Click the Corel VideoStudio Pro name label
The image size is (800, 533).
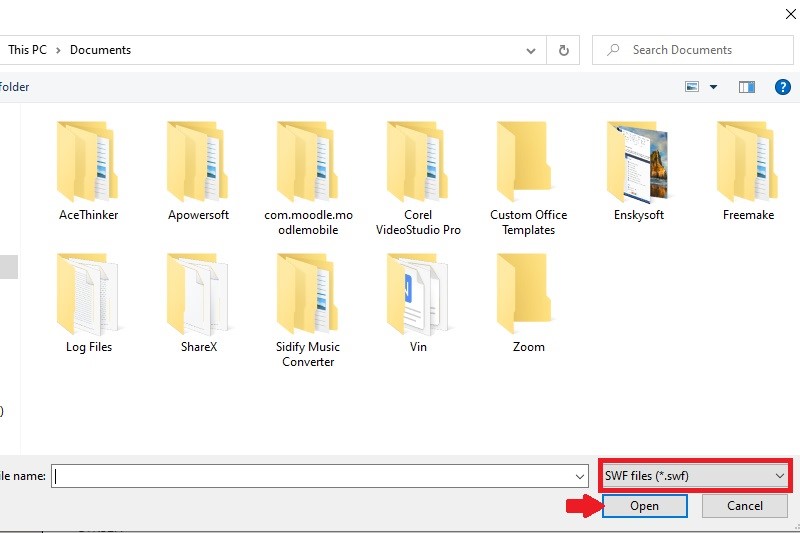click(x=418, y=222)
